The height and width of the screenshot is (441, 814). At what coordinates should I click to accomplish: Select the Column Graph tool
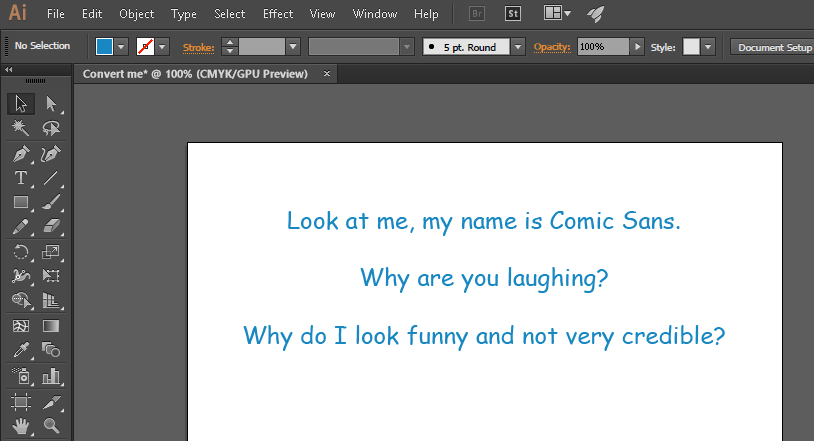tap(51, 376)
